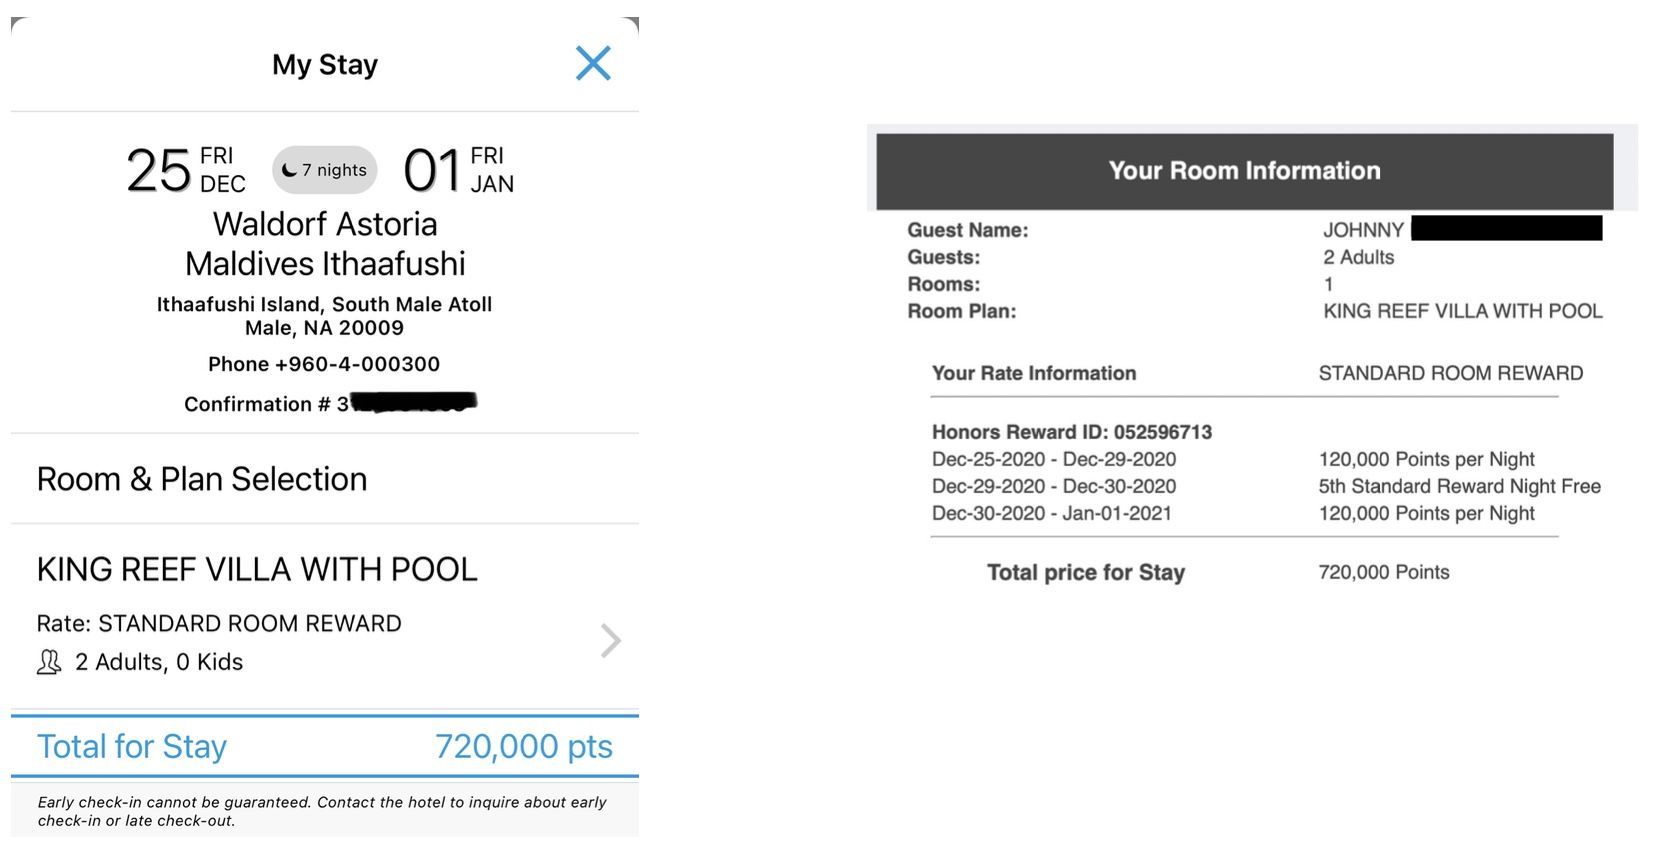Open Waldorf Astoria Maldives Ithaafushi hotel name
Viewport: 1654px width, 854px height.
[x=325, y=243]
